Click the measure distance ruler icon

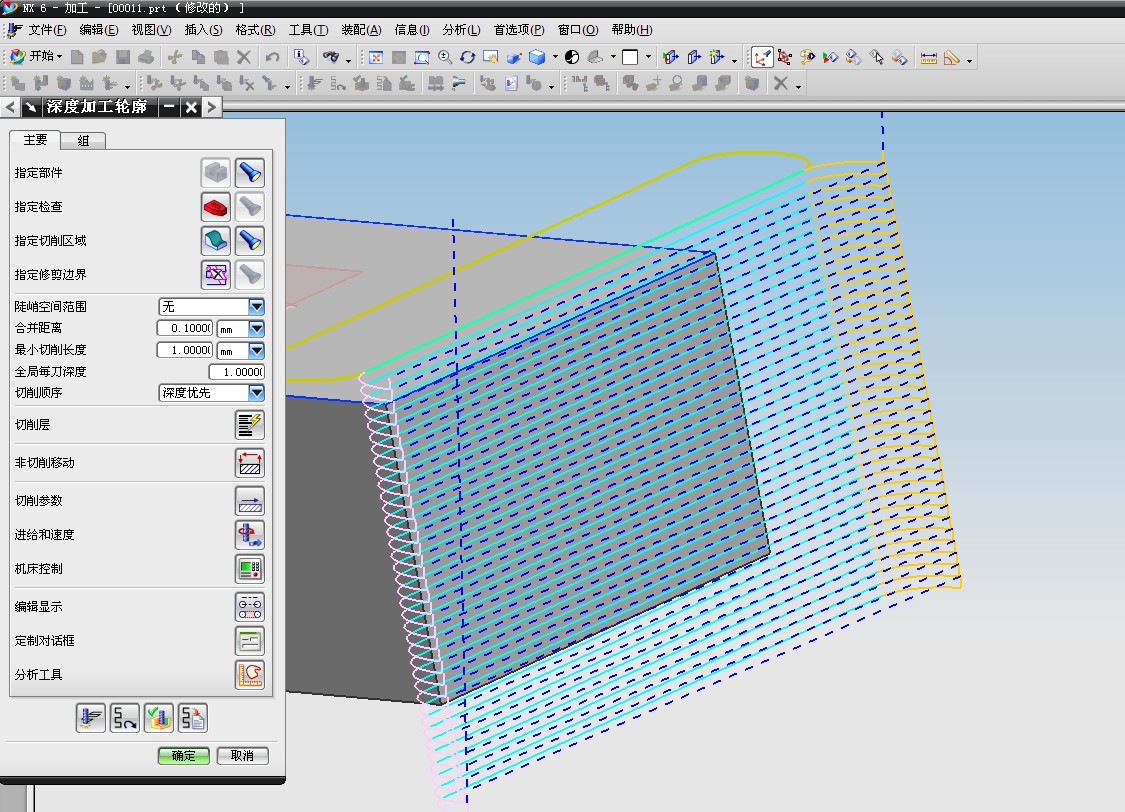point(928,57)
